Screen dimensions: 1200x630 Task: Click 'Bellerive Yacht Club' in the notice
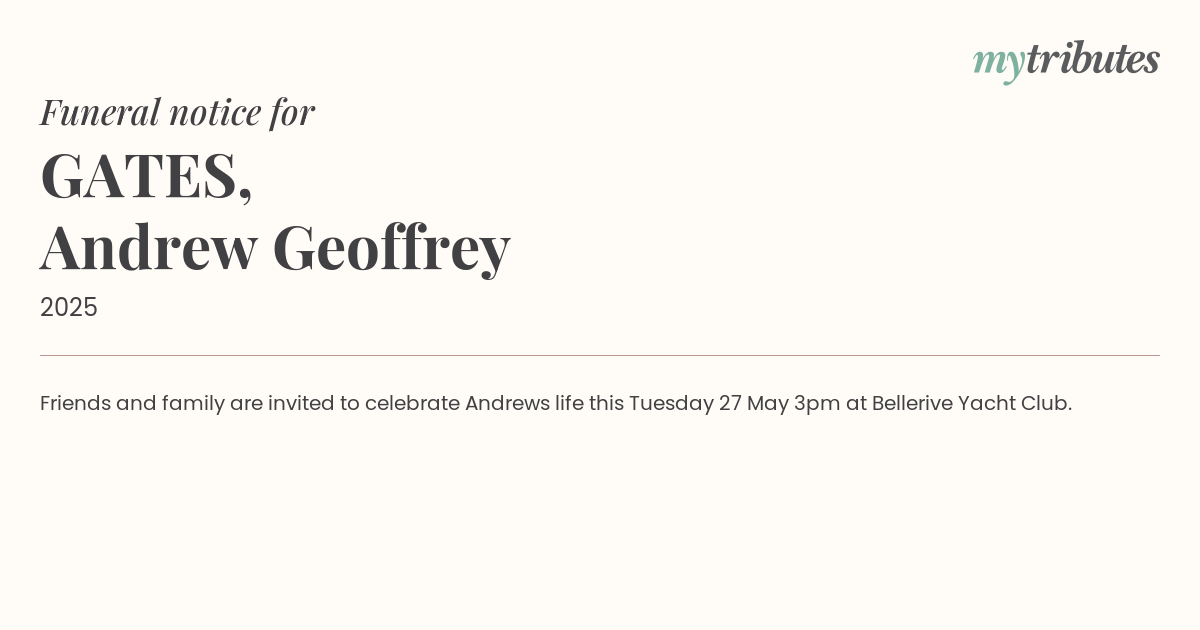(x=970, y=403)
